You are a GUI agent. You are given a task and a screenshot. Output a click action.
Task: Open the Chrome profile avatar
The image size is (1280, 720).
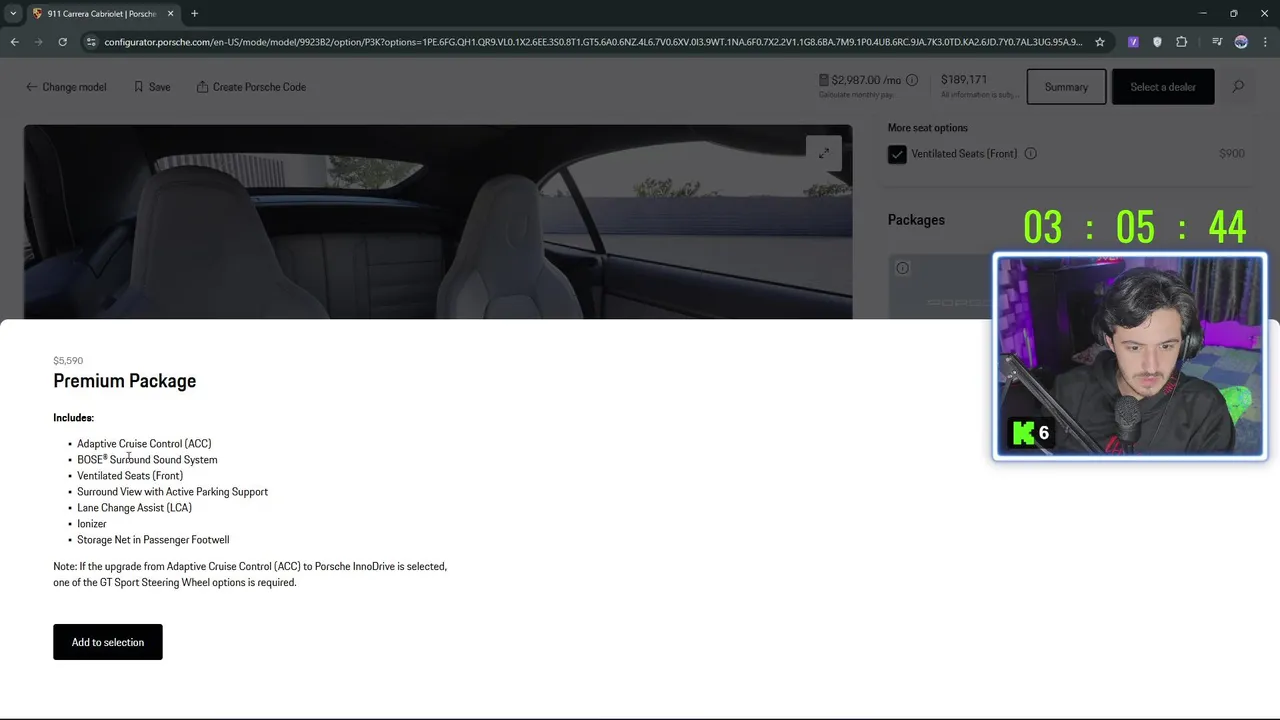click(x=1241, y=42)
